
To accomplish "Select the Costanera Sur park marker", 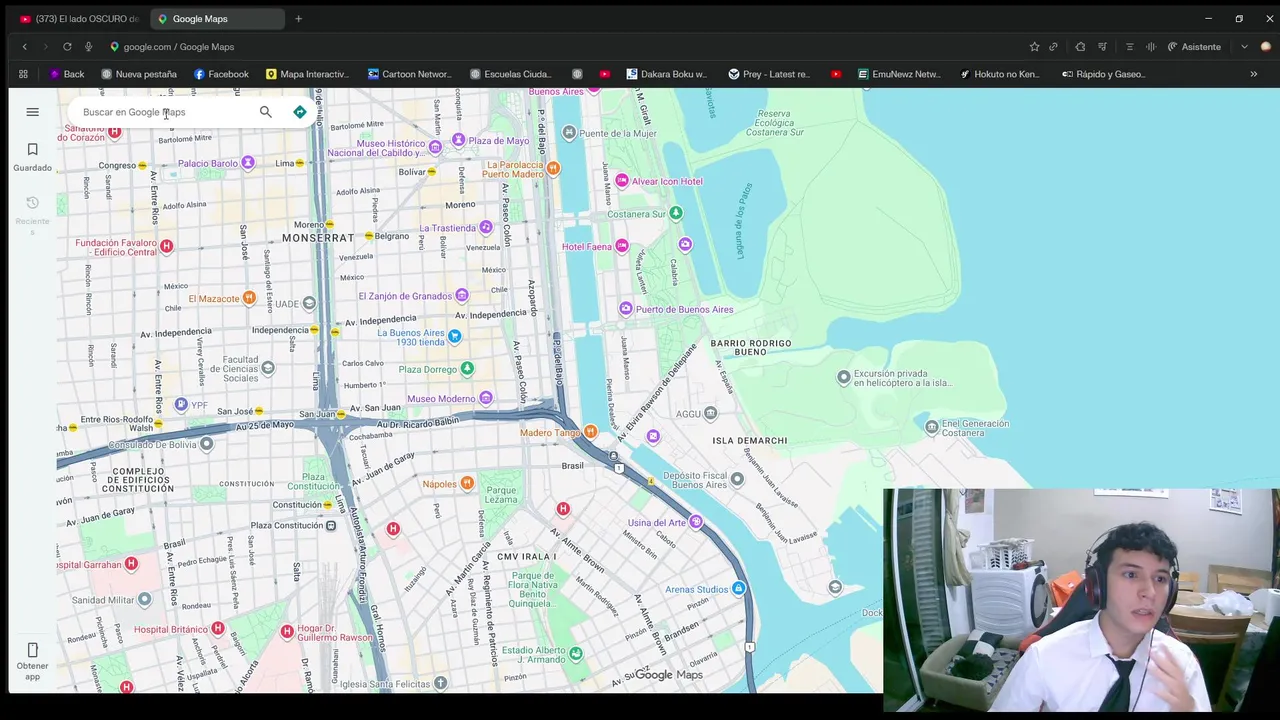I will click(675, 213).
